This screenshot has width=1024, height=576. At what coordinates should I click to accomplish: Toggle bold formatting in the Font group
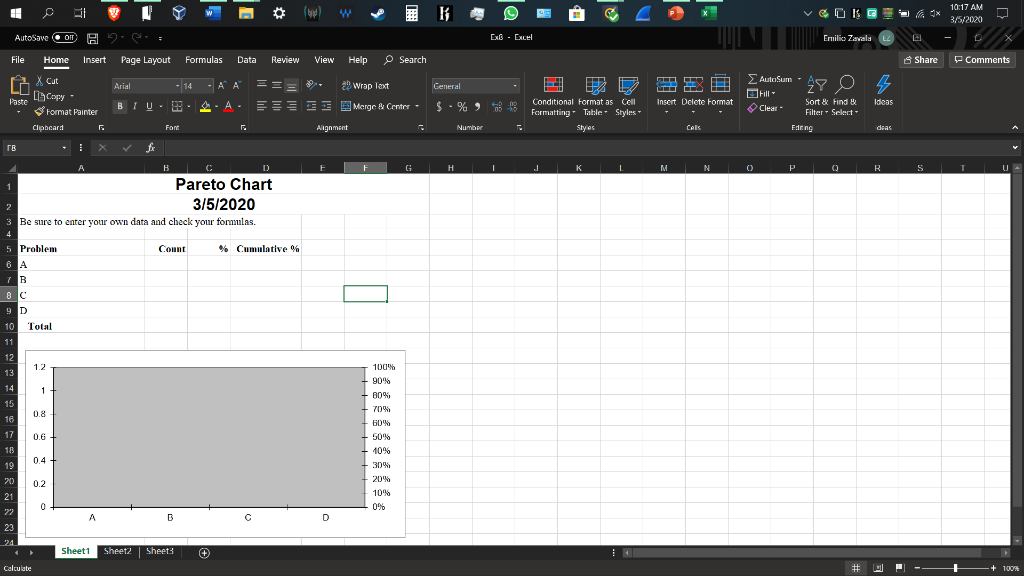(119, 105)
